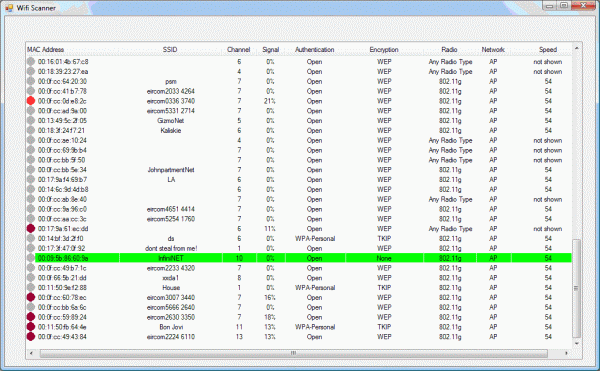Click the gray status dot for 00:18:39:23:27:ea

31,72
